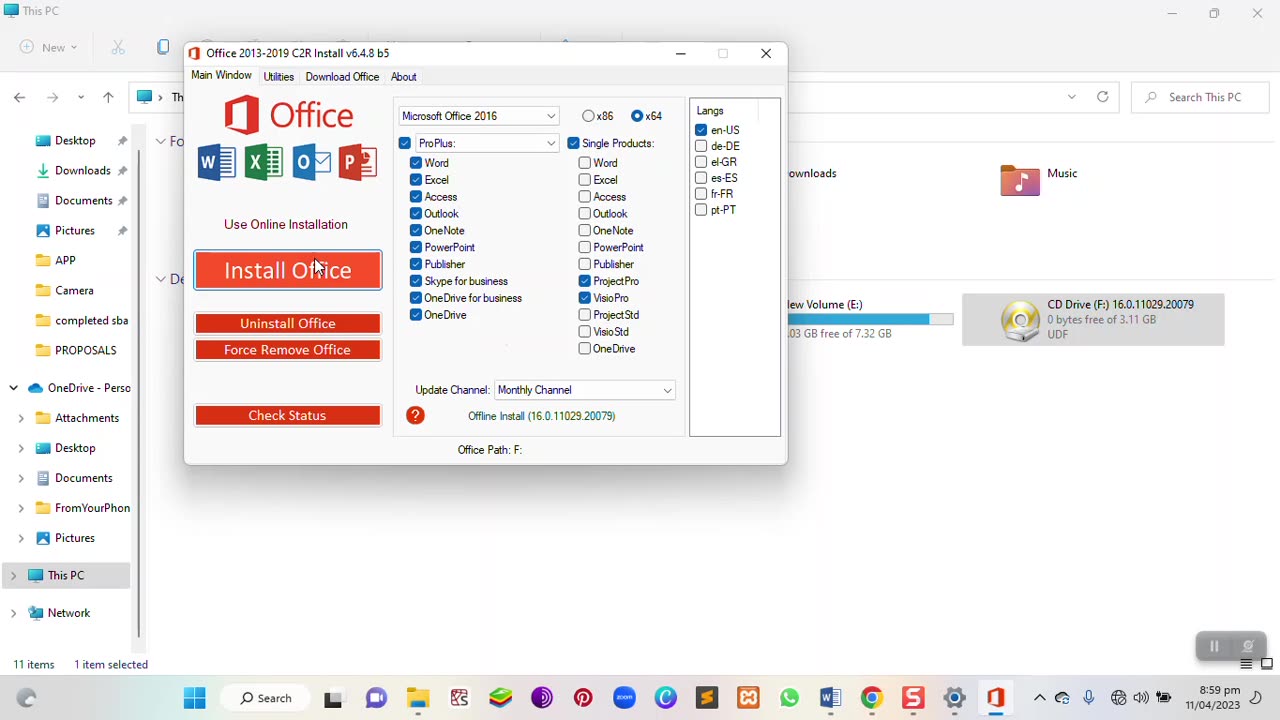The image size is (1280, 720).
Task: Open Google Chrome from the taskbar
Action: pyautogui.click(x=872, y=698)
